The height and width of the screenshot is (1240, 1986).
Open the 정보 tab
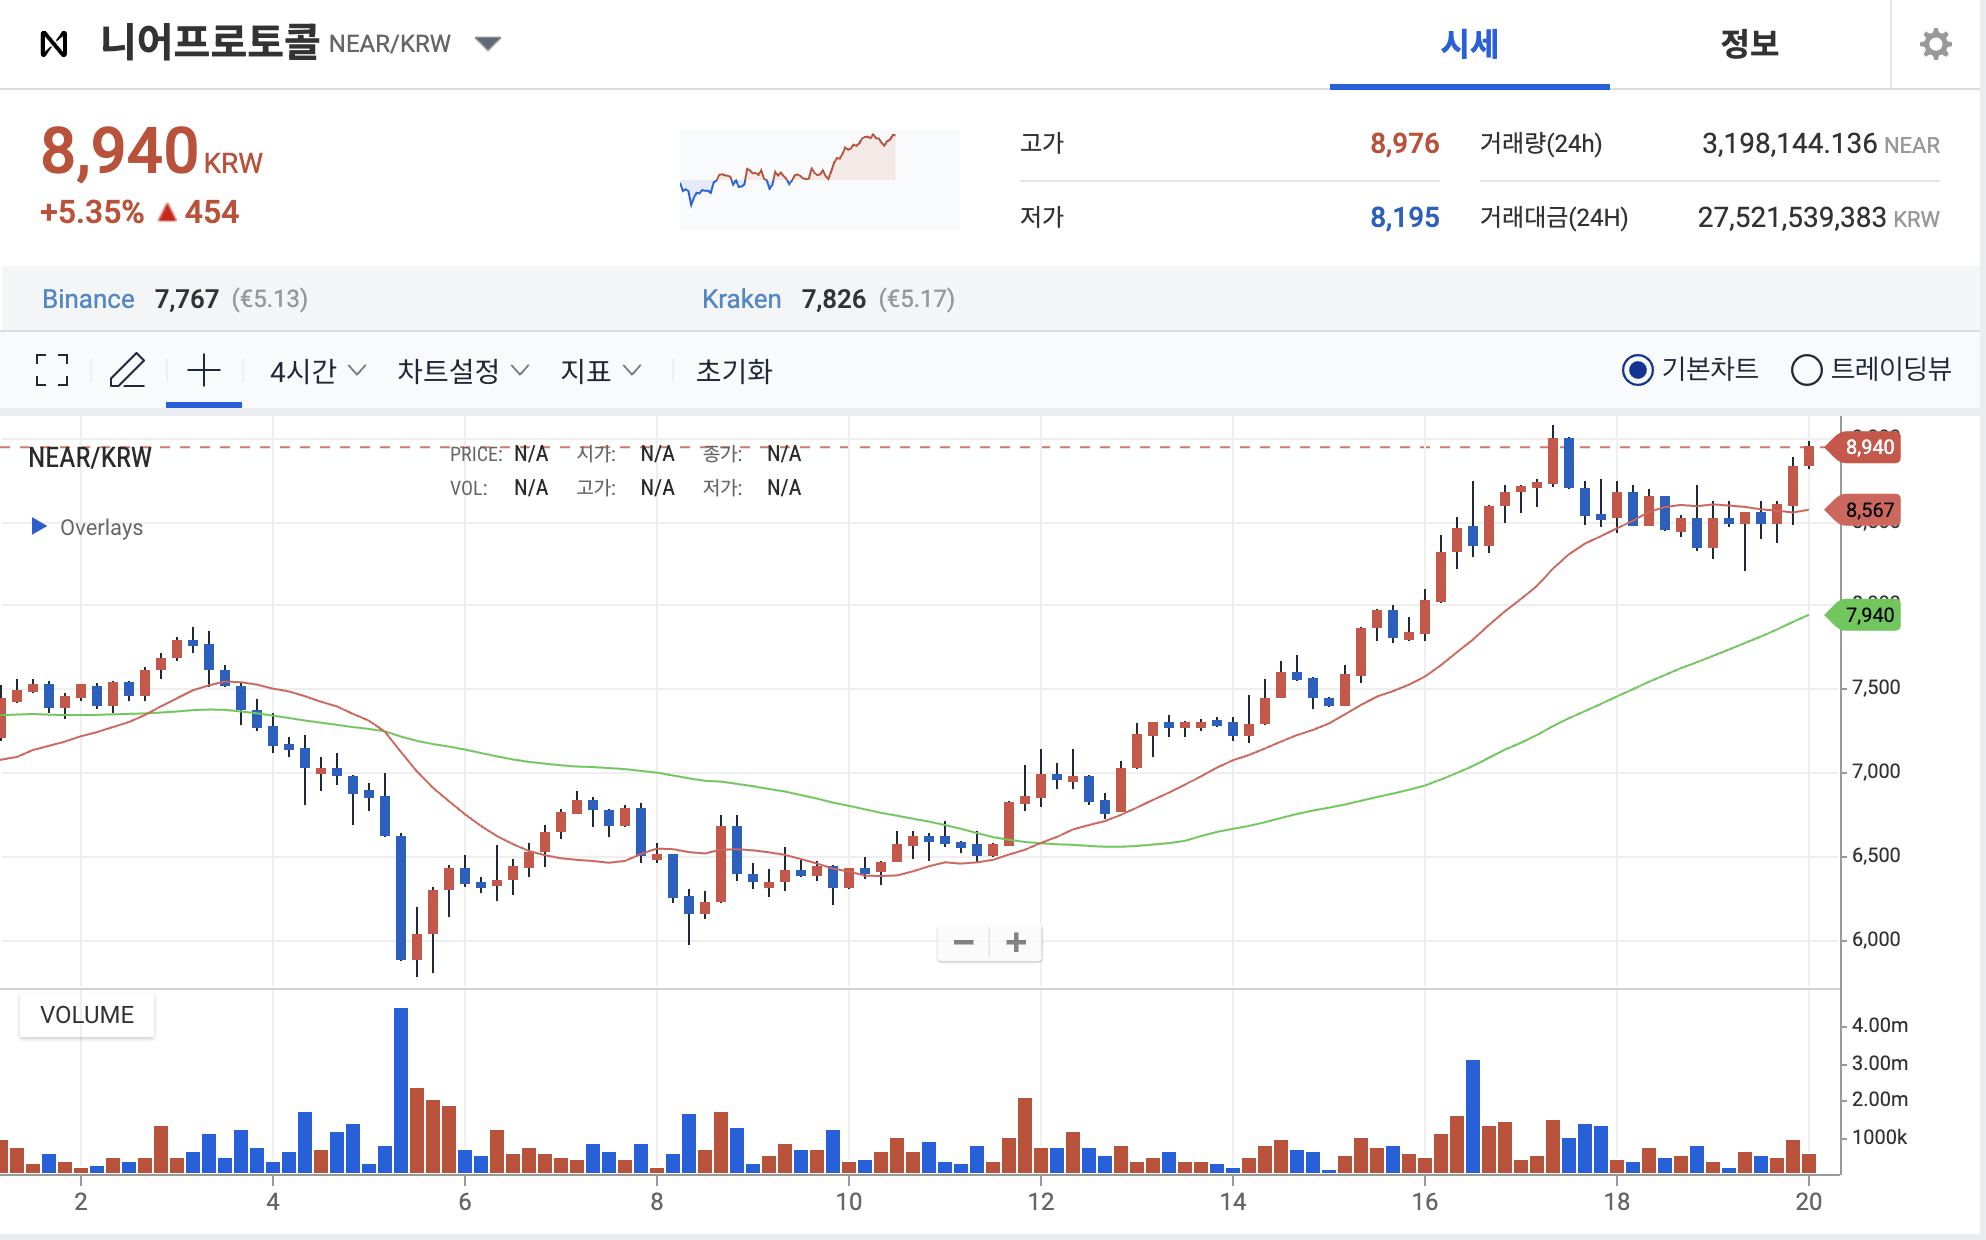[x=1749, y=44]
